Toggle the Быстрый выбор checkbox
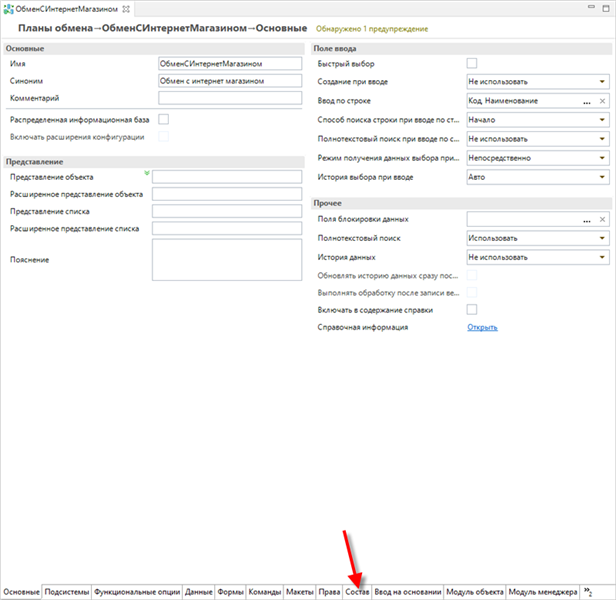616x600 pixels. (472, 63)
